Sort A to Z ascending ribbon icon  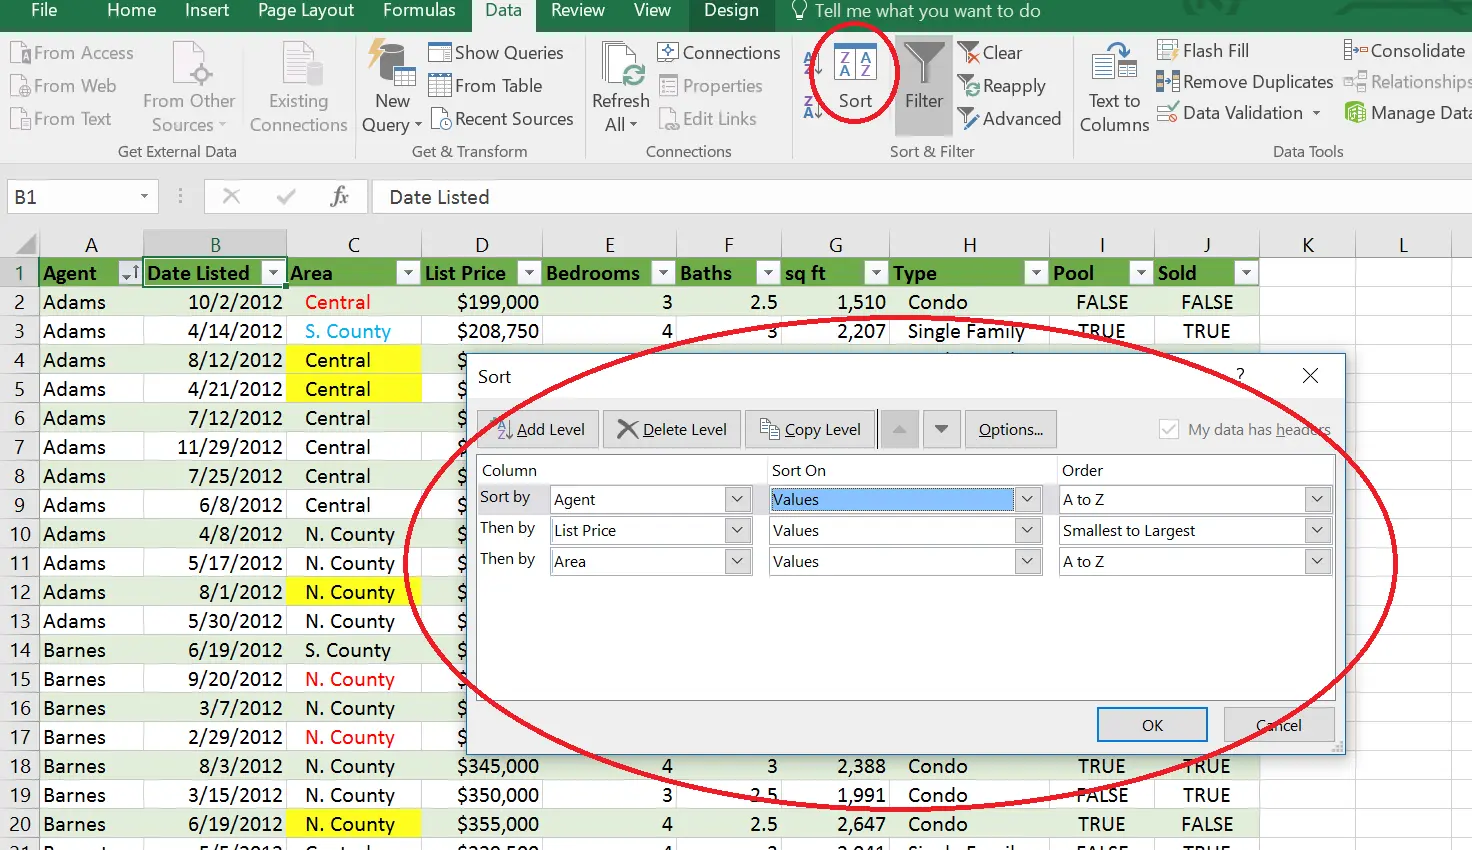coord(813,64)
